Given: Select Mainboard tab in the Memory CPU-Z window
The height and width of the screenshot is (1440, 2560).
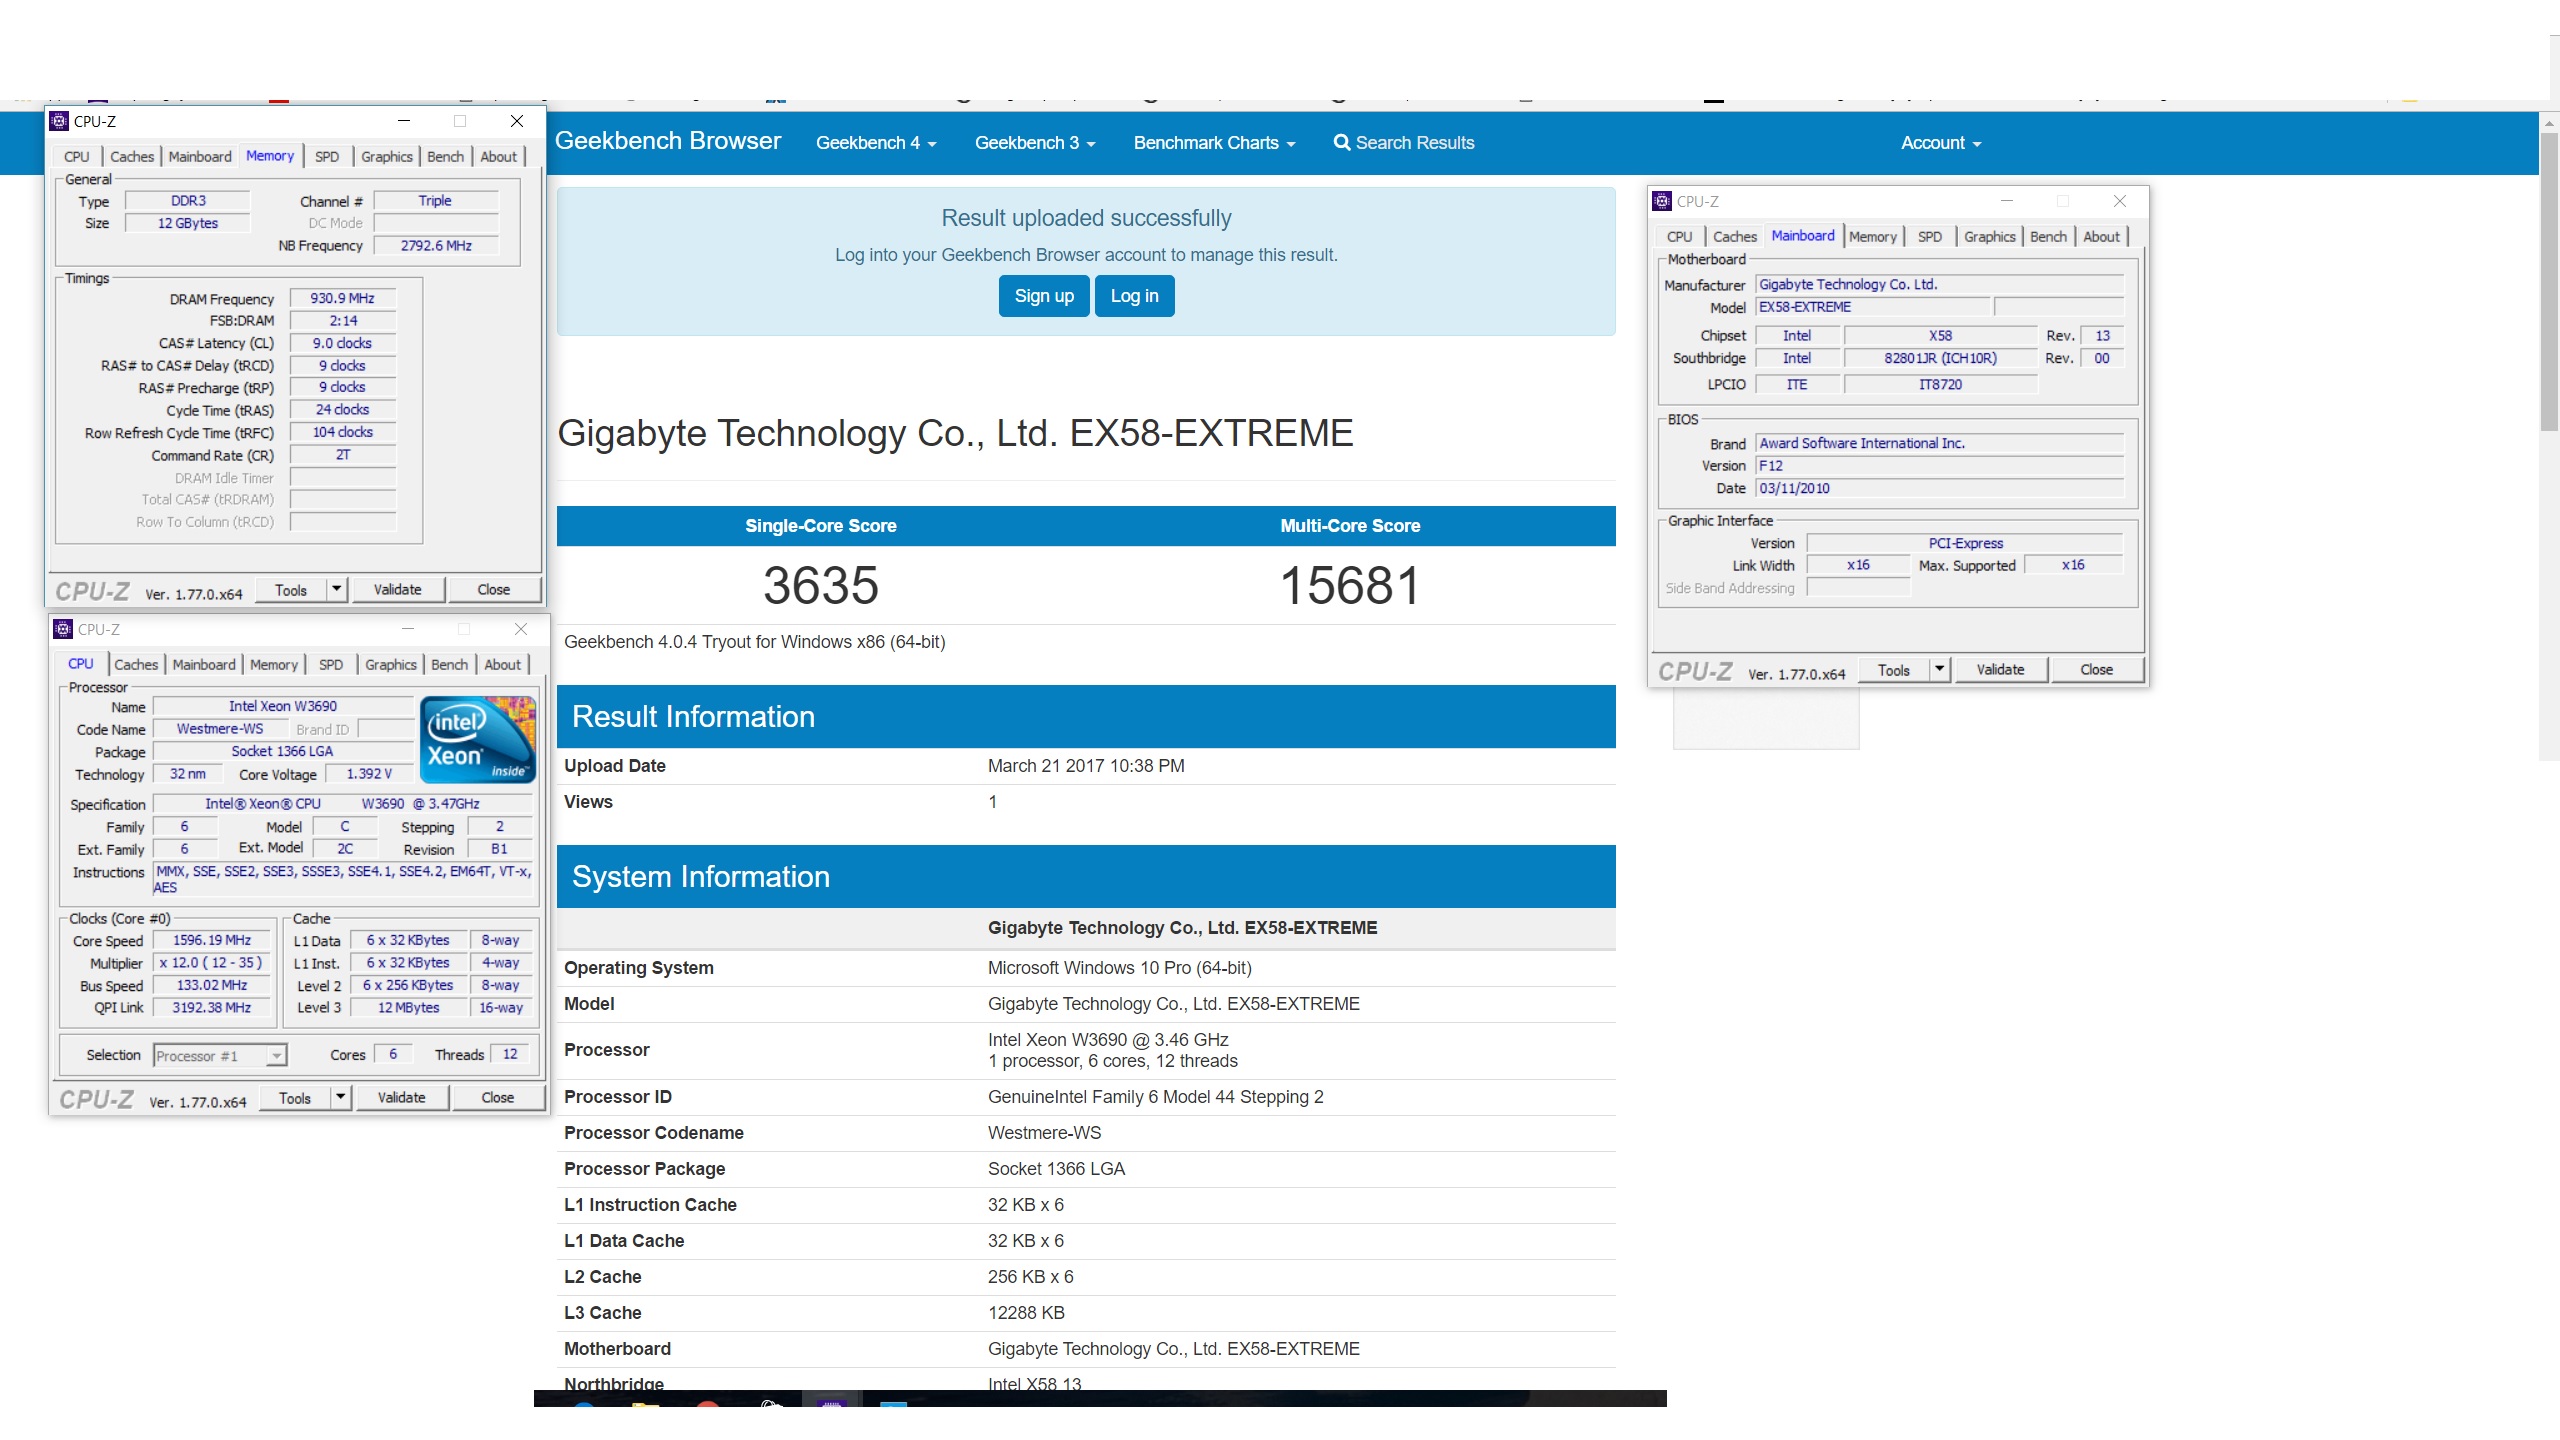Looking at the screenshot, I should [200, 157].
